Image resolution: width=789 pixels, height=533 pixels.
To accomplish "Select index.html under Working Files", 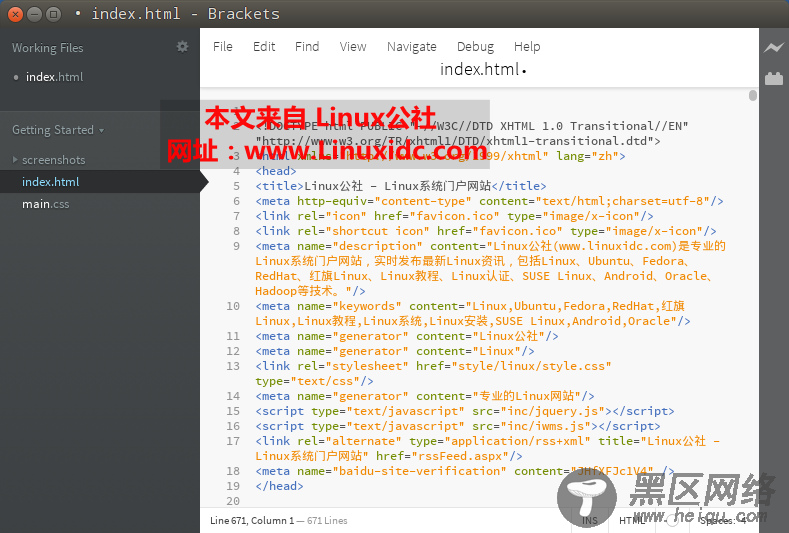I will [54, 77].
